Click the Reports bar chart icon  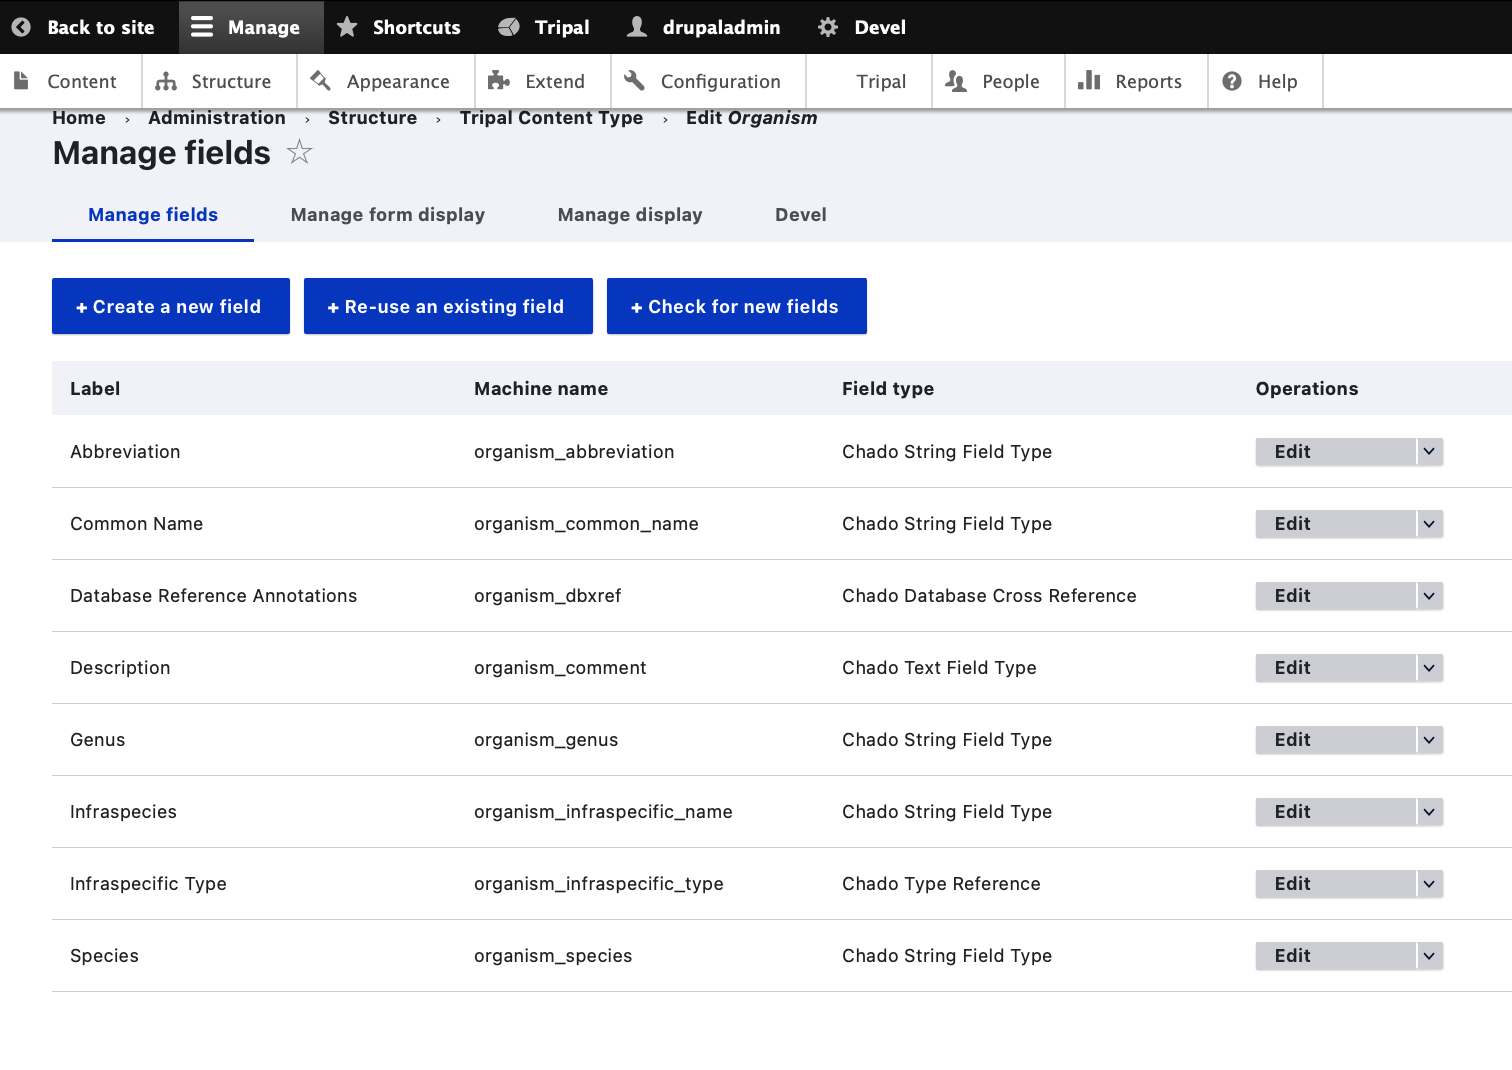click(x=1089, y=81)
